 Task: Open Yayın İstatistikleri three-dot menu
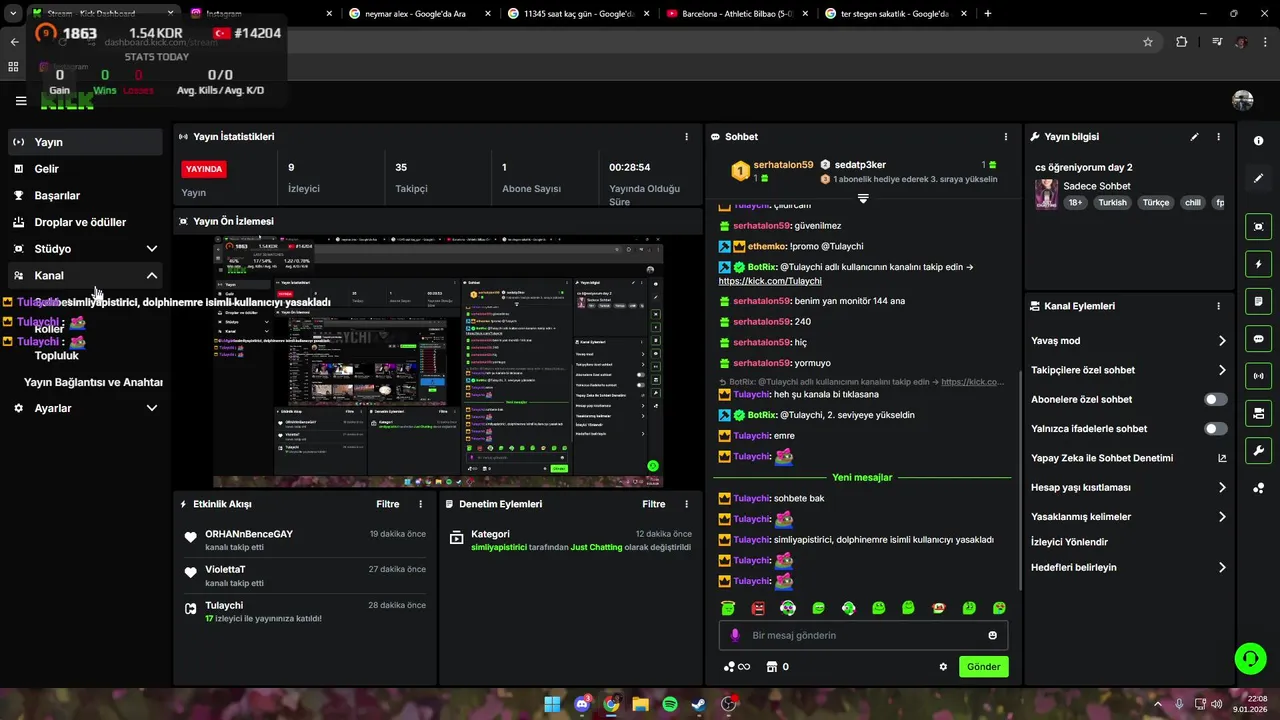[686, 137]
